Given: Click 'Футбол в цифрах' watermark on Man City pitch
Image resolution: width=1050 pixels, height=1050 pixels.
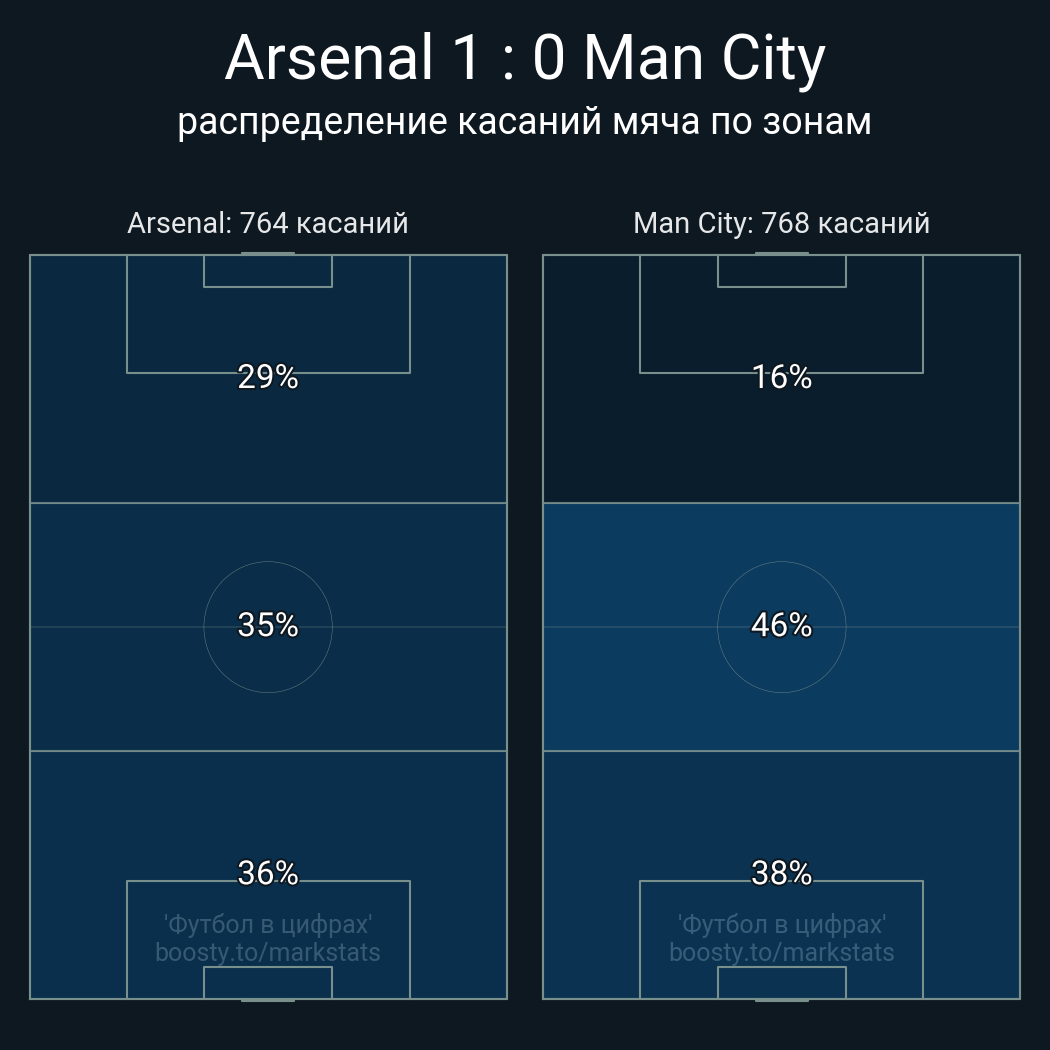Looking at the screenshot, I should pyautogui.click(x=781, y=925).
